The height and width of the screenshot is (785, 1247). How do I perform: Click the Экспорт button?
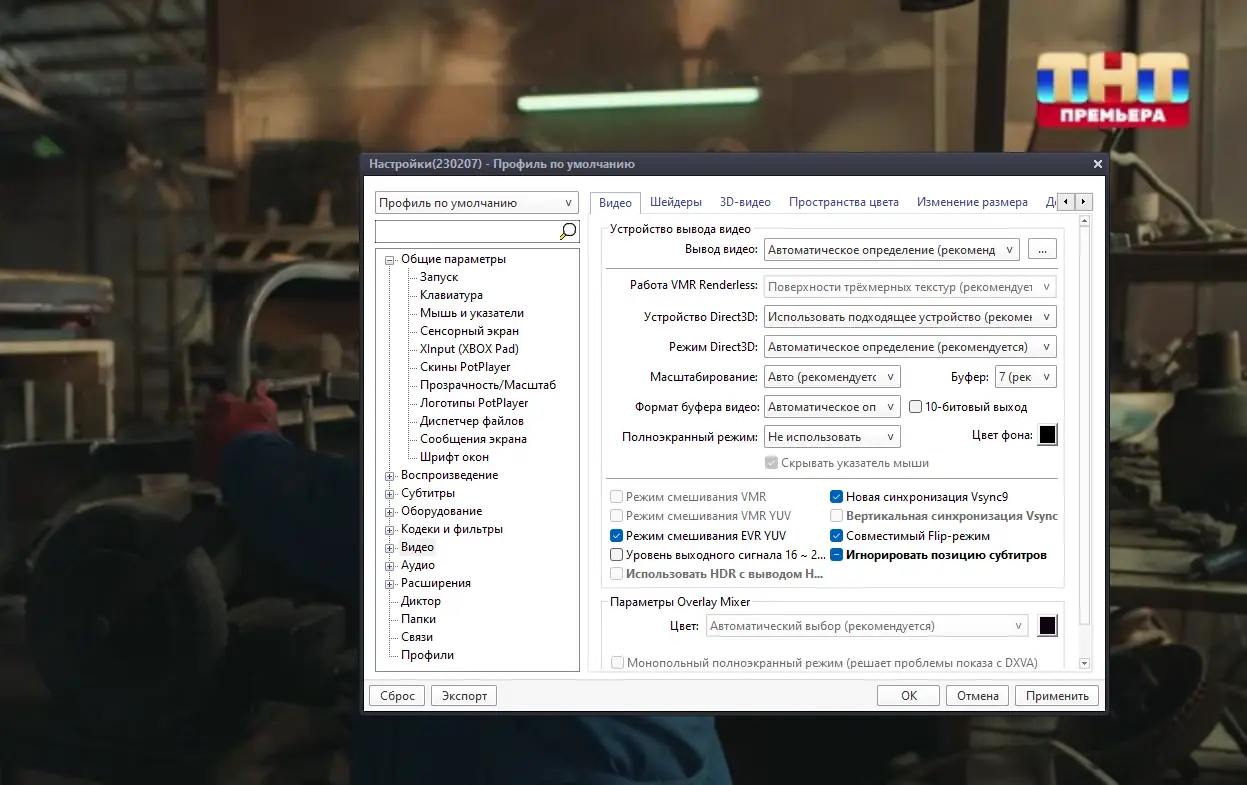point(464,696)
